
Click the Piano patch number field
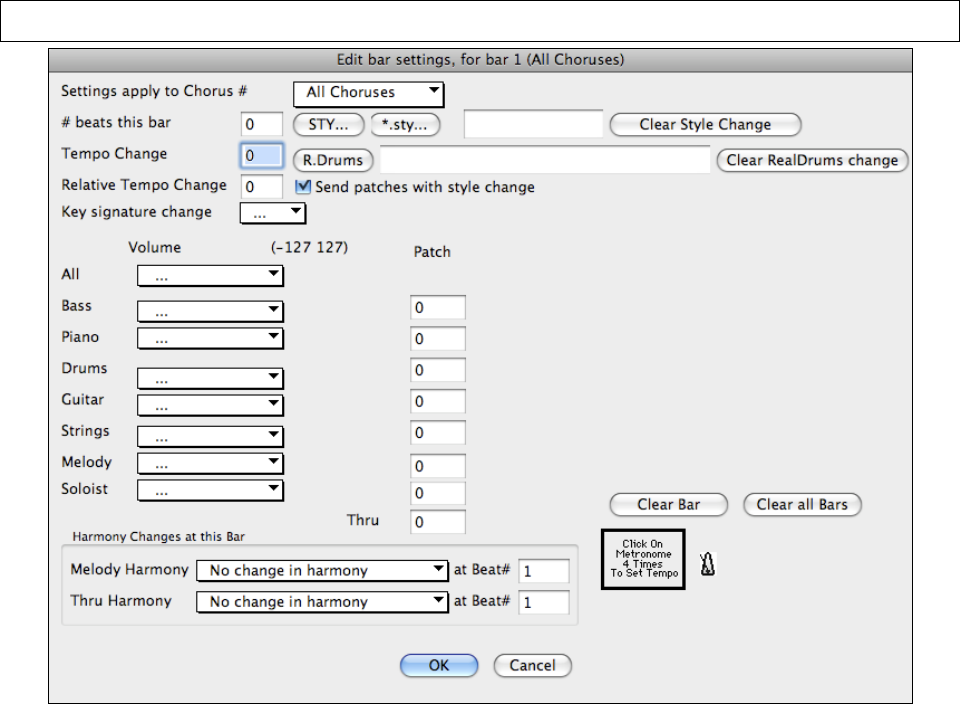[437, 339]
